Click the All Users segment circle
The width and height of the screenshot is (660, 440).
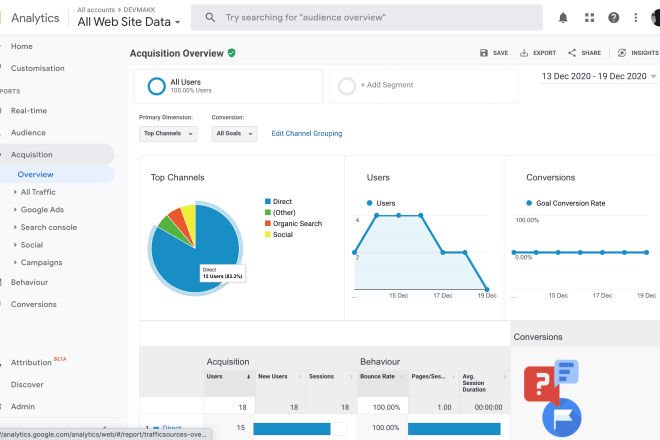(x=157, y=86)
